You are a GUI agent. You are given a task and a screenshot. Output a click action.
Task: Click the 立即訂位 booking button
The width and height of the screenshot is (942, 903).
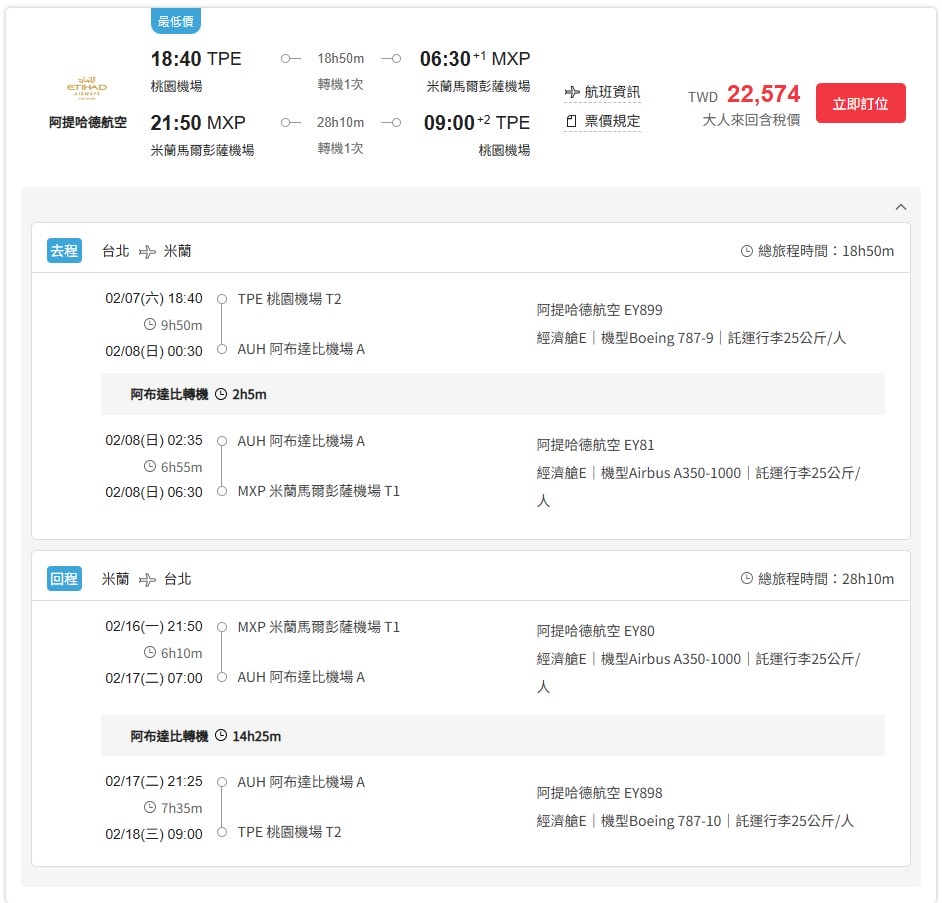[860, 103]
